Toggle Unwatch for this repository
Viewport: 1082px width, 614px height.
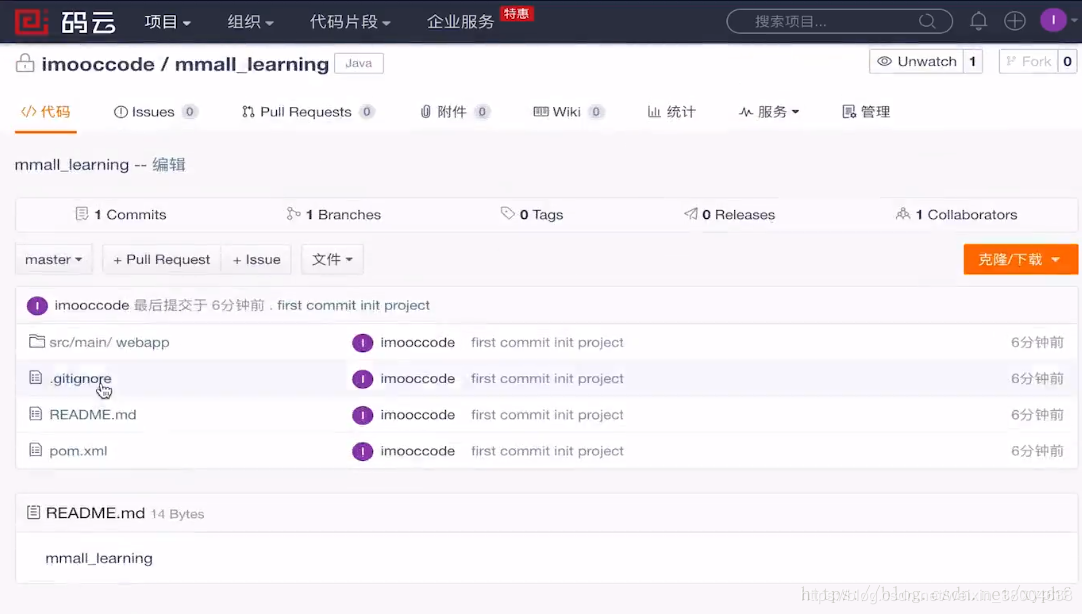point(916,61)
